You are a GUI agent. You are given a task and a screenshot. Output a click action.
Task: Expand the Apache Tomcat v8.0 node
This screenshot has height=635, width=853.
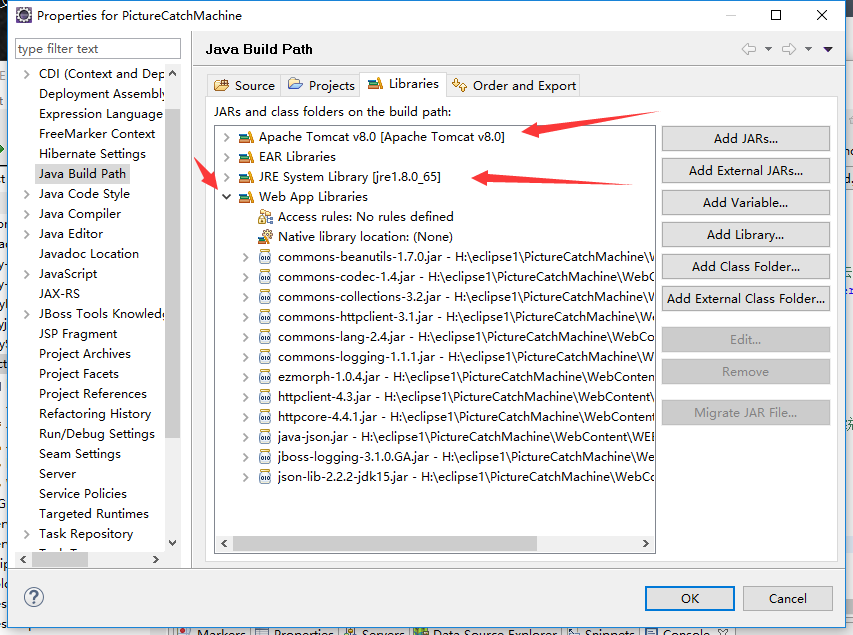226,137
